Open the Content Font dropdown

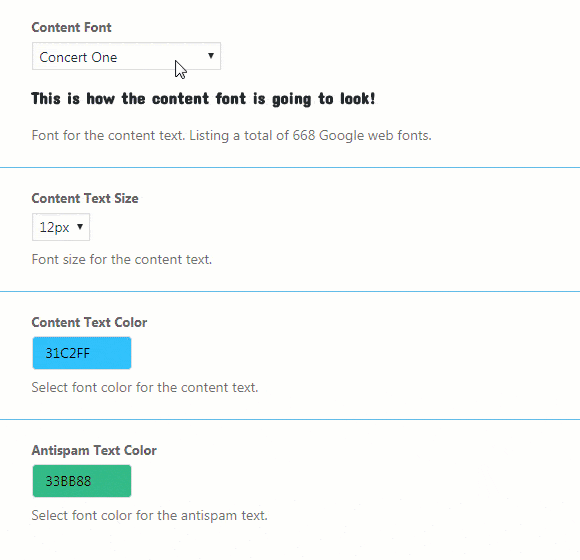126,56
